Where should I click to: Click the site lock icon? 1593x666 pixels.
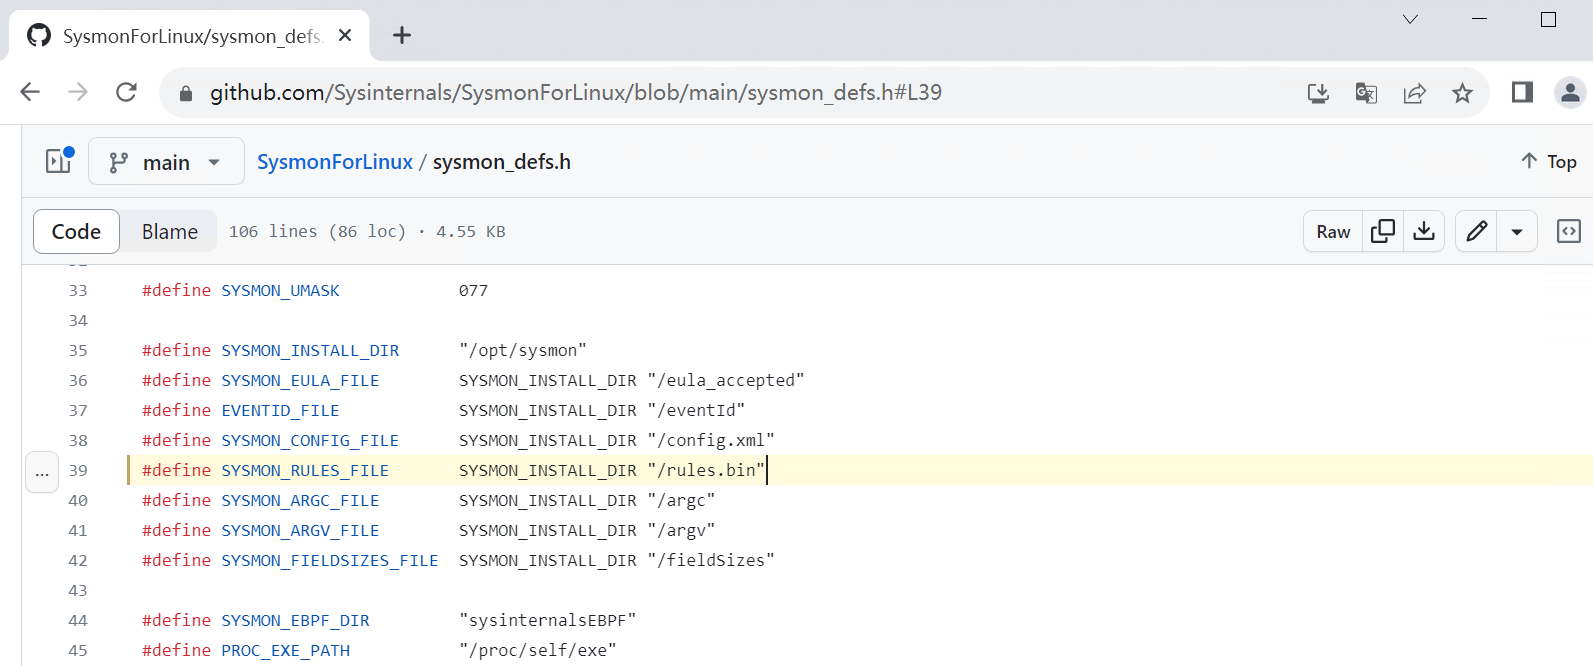coord(185,93)
